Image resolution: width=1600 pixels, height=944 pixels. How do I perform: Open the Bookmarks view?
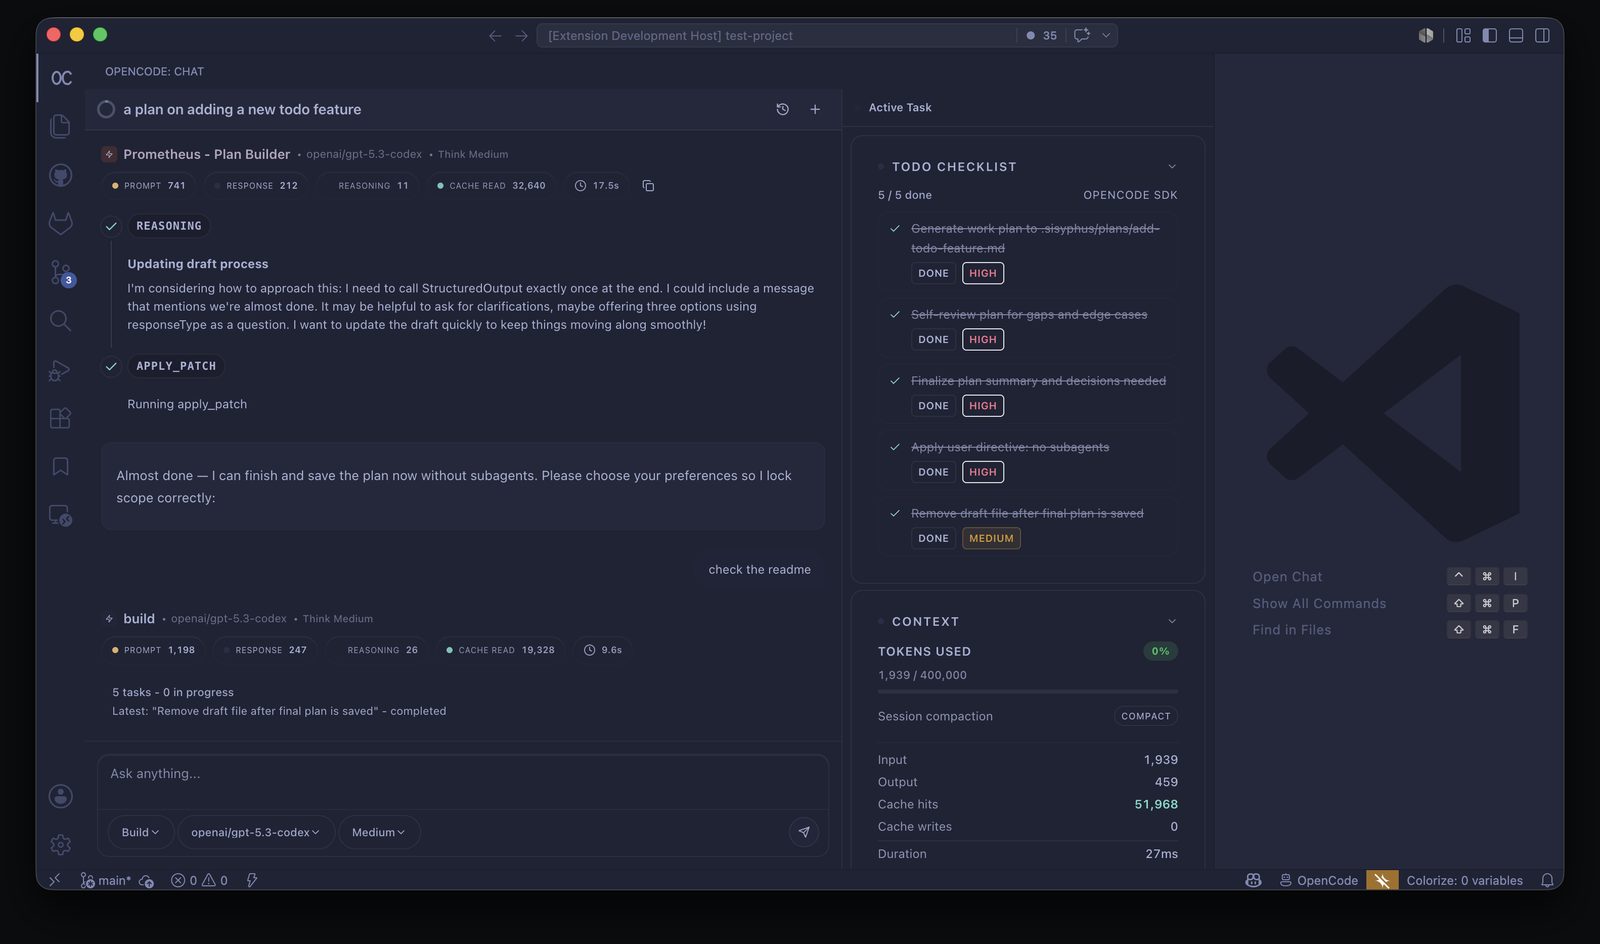point(61,467)
